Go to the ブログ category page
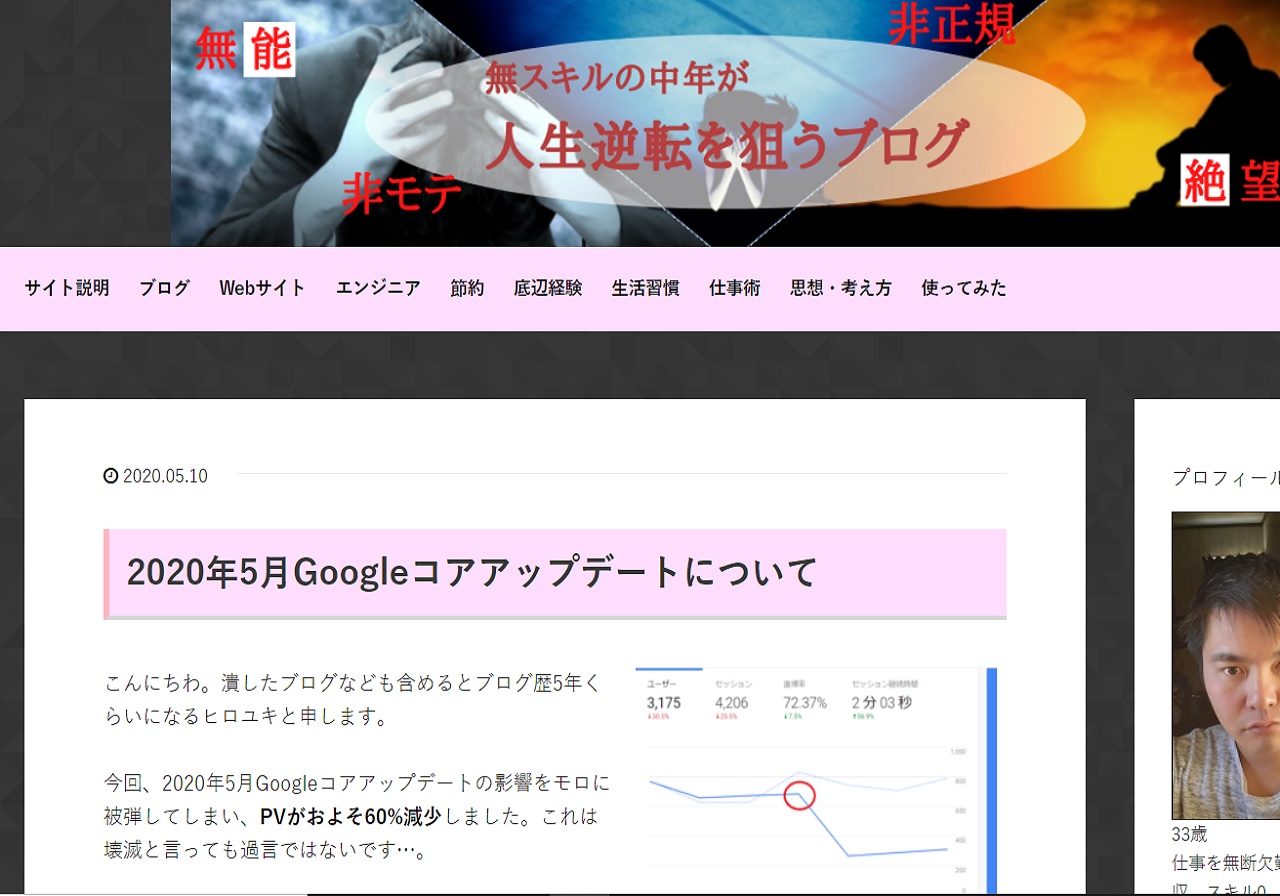 point(164,288)
